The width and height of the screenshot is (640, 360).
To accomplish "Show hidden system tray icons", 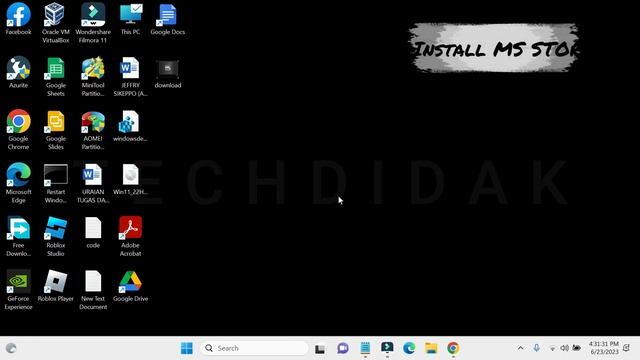I will (x=520, y=348).
